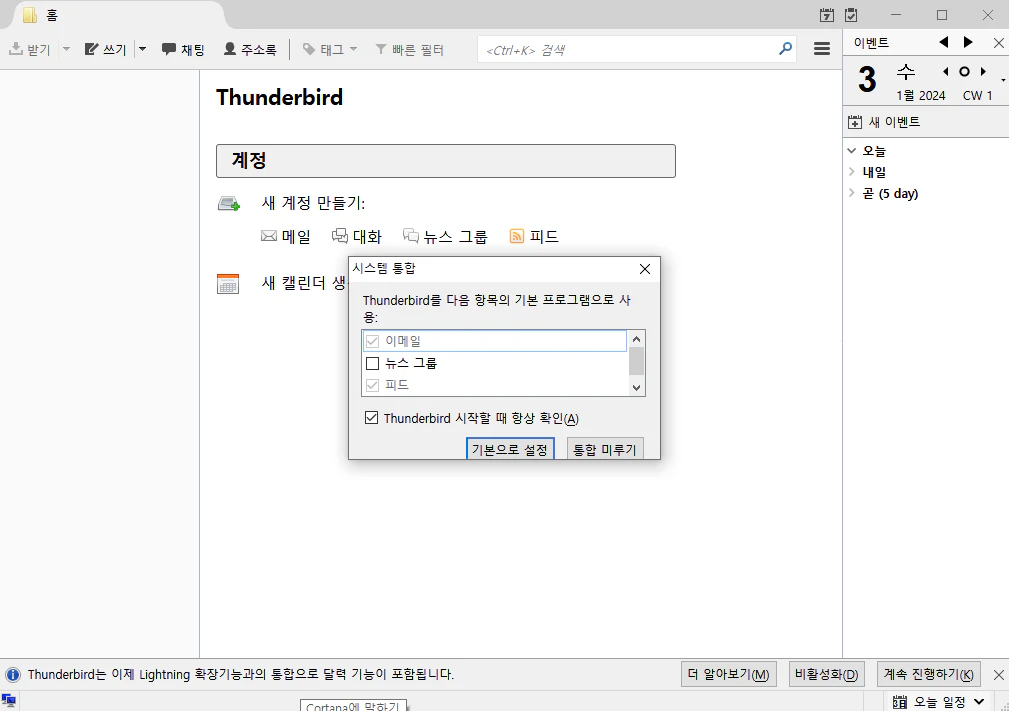Viewport: 1009px width, 711px height.
Task: Create a new 뉴스 그룹 account
Action: pos(445,237)
